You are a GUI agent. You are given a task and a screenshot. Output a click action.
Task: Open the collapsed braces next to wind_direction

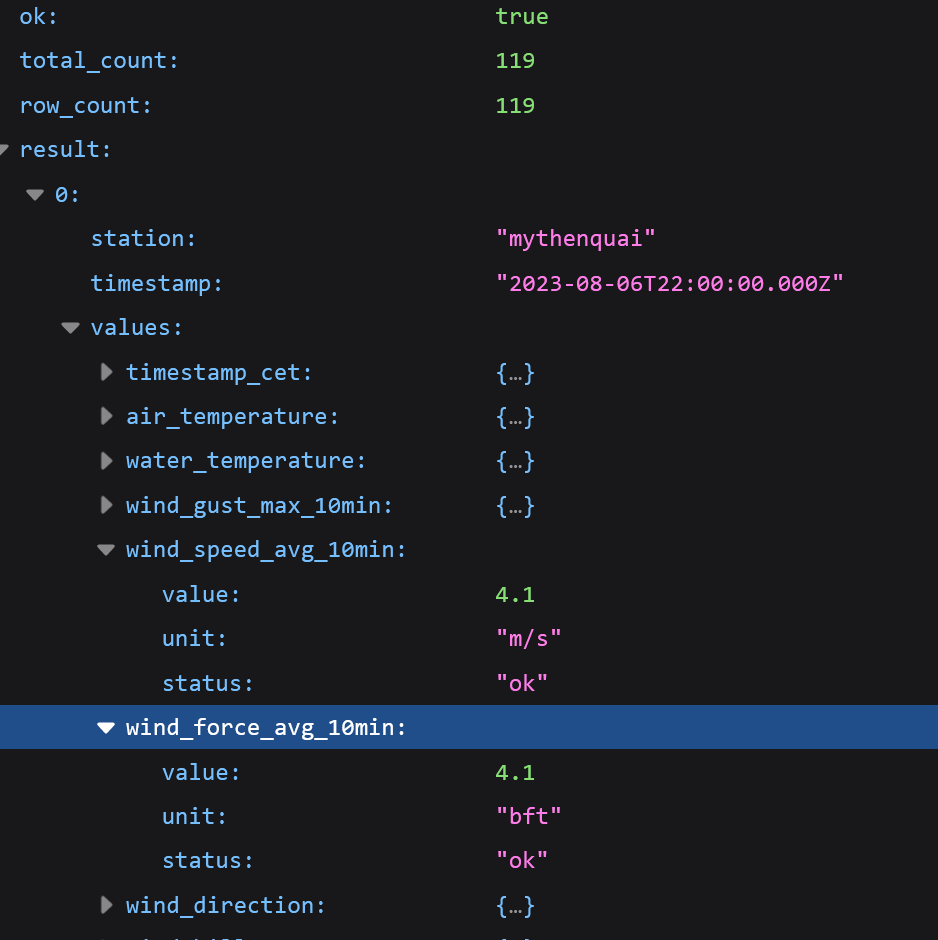click(x=514, y=905)
